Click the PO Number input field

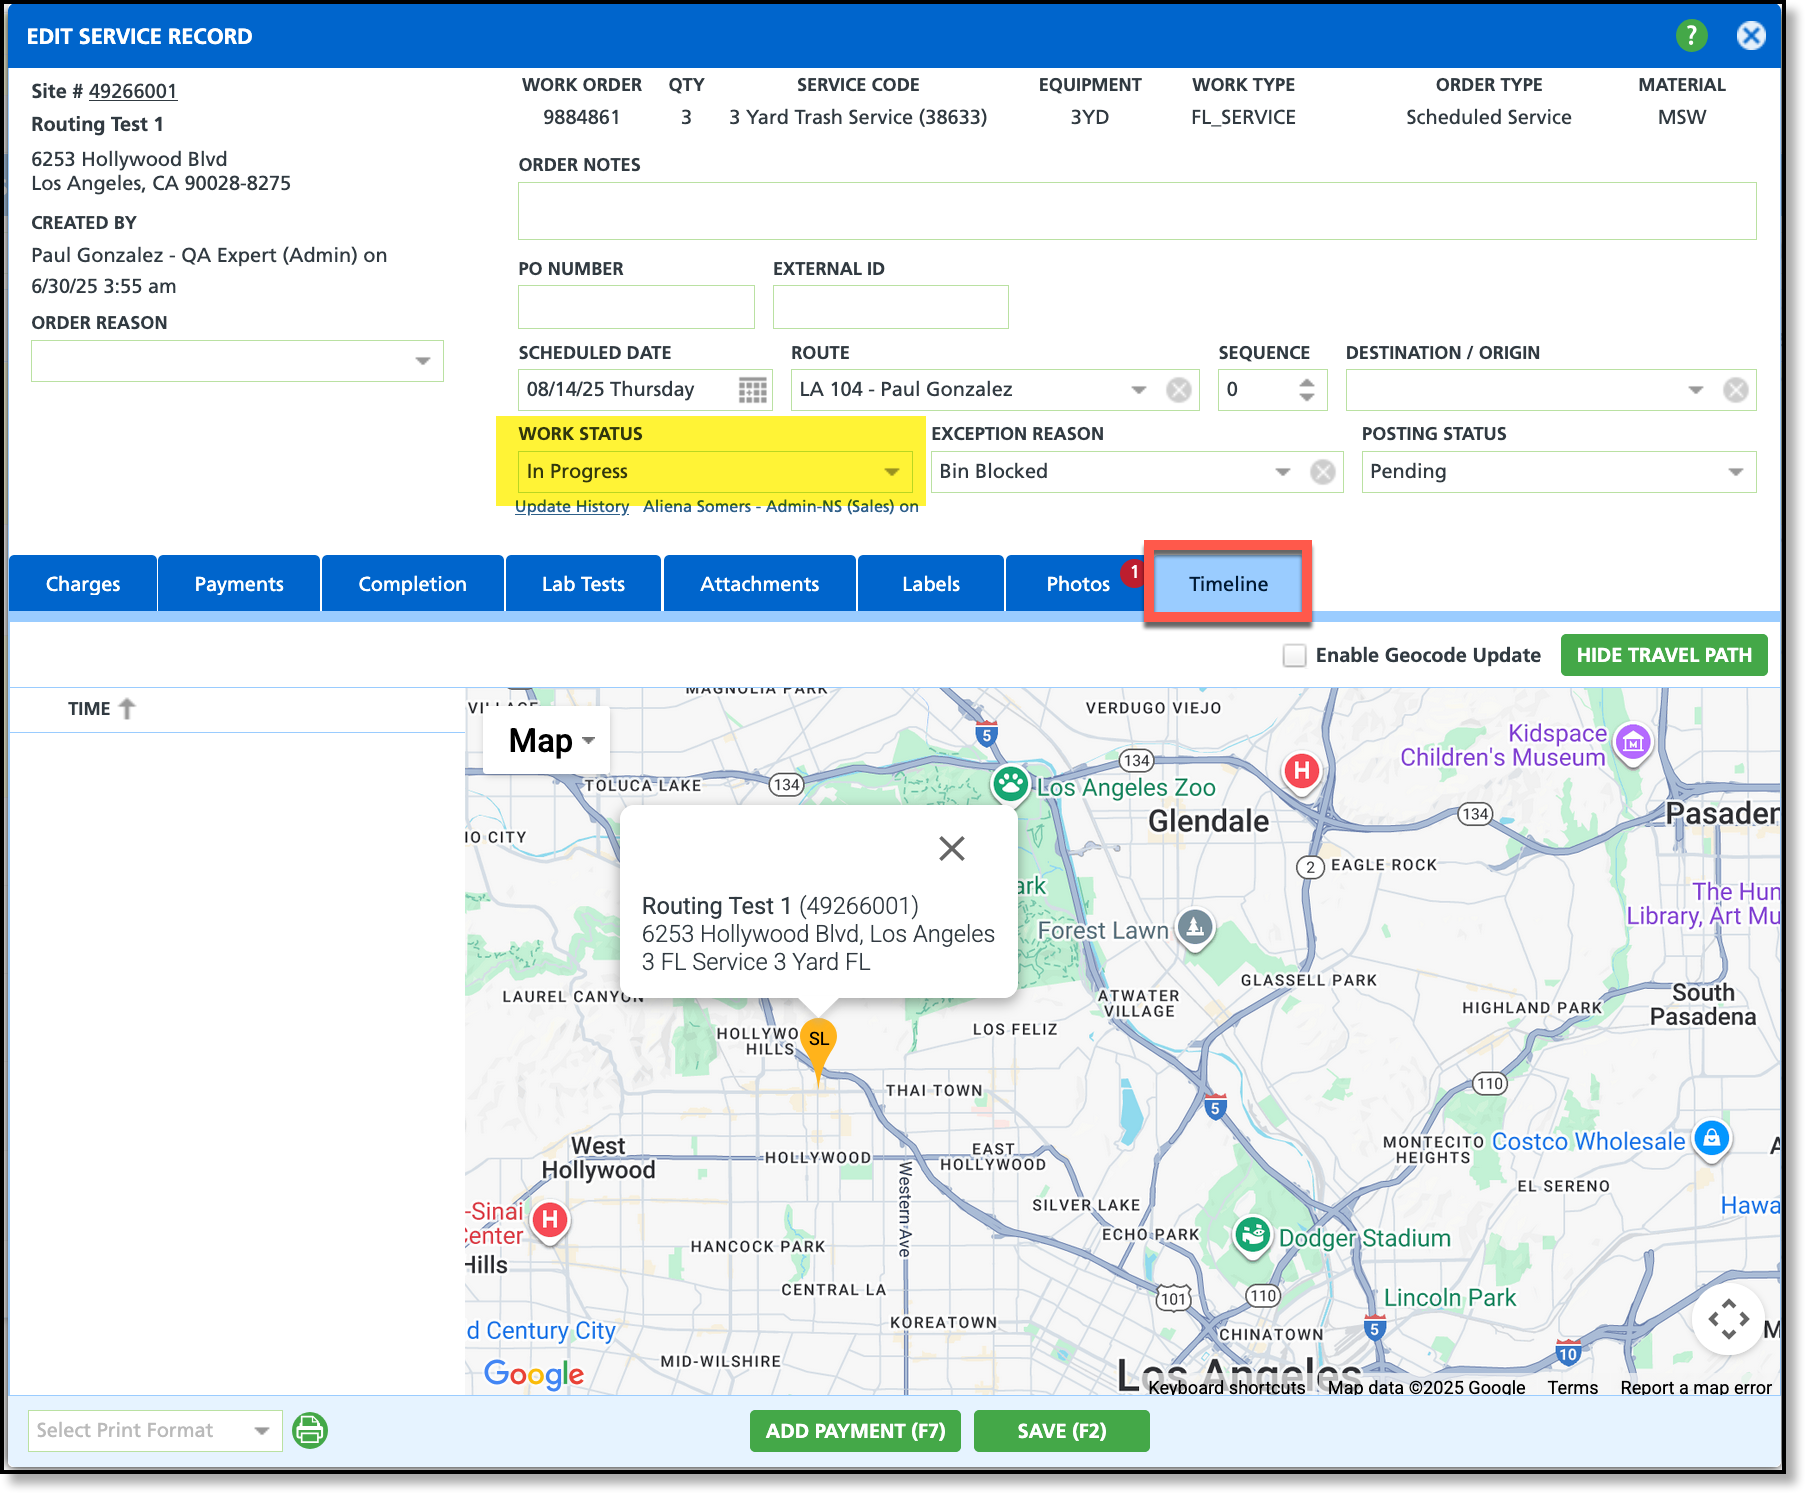click(636, 307)
